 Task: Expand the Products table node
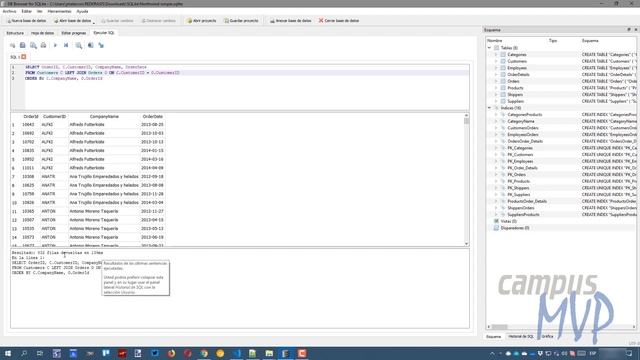tap(496, 88)
